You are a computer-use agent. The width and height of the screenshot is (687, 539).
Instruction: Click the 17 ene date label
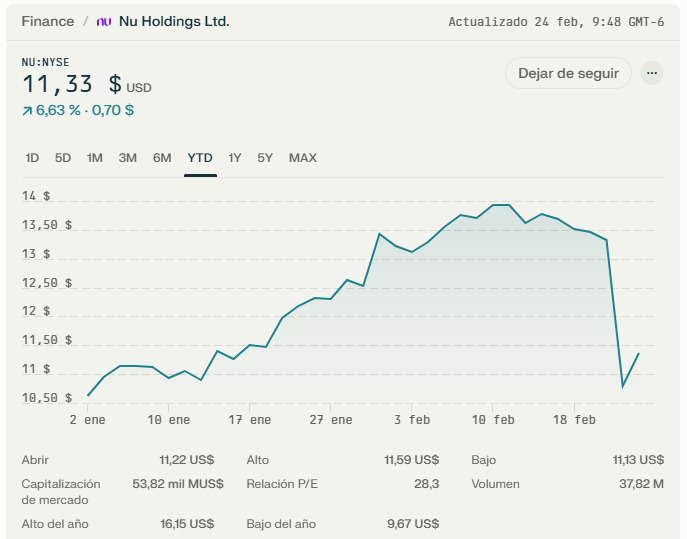coord(250,420)
